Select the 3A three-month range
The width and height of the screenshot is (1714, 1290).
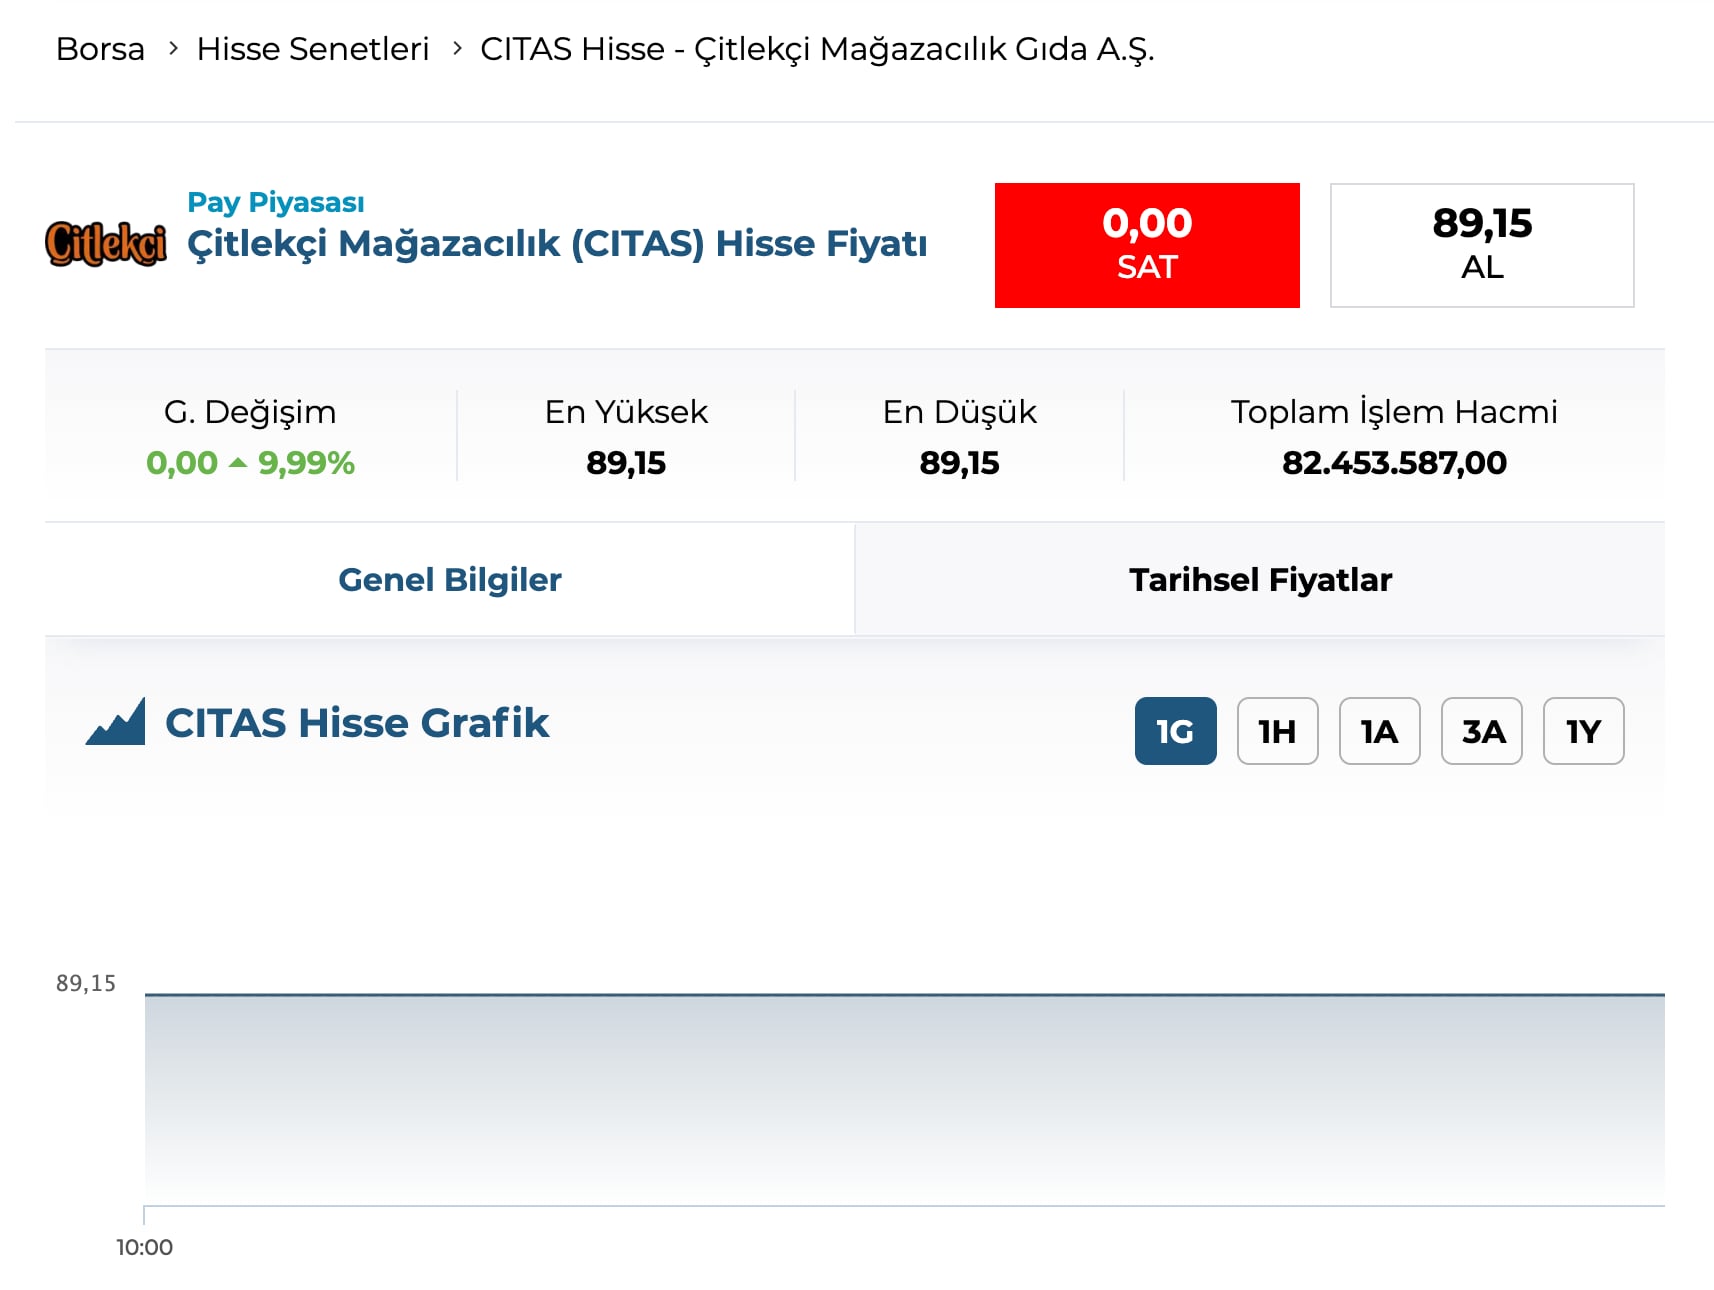1481,731
